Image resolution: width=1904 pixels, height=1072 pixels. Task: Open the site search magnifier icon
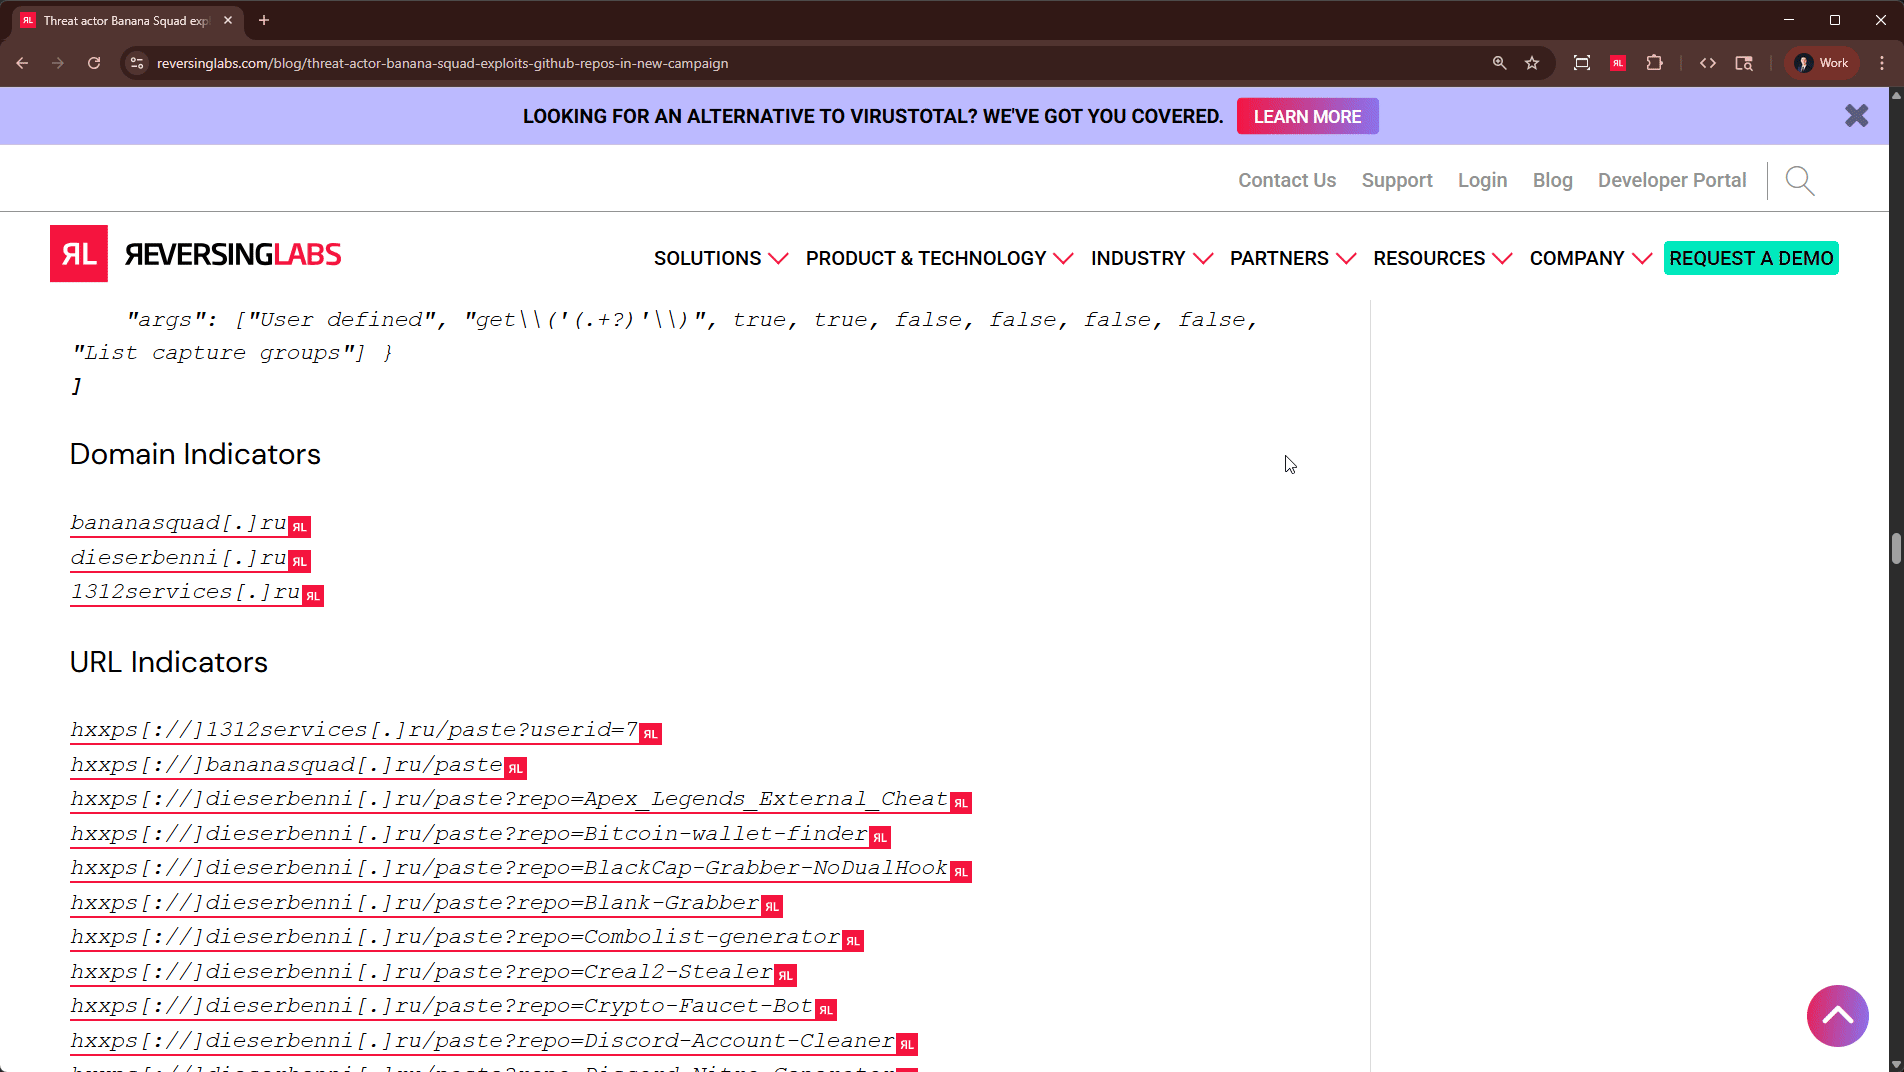[x=1800, y=181]
